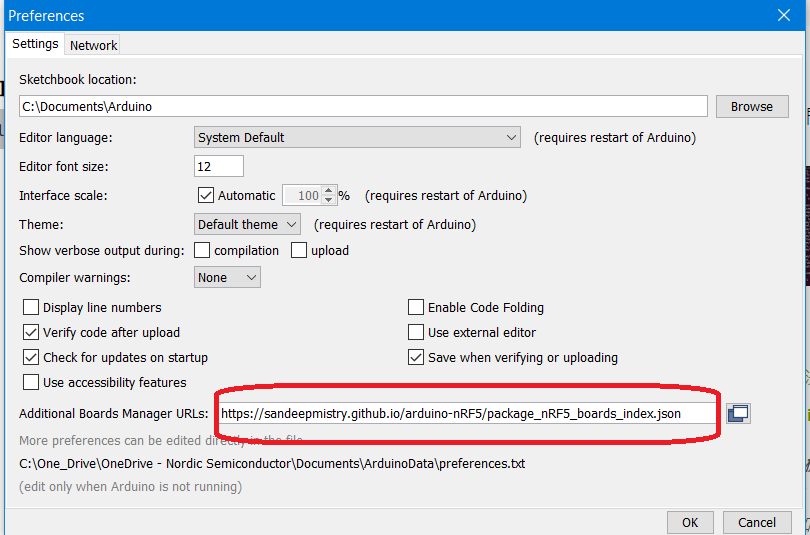Enable Code Folding checkbox
Screen dimensions: 810x535
tap(416, 308)
